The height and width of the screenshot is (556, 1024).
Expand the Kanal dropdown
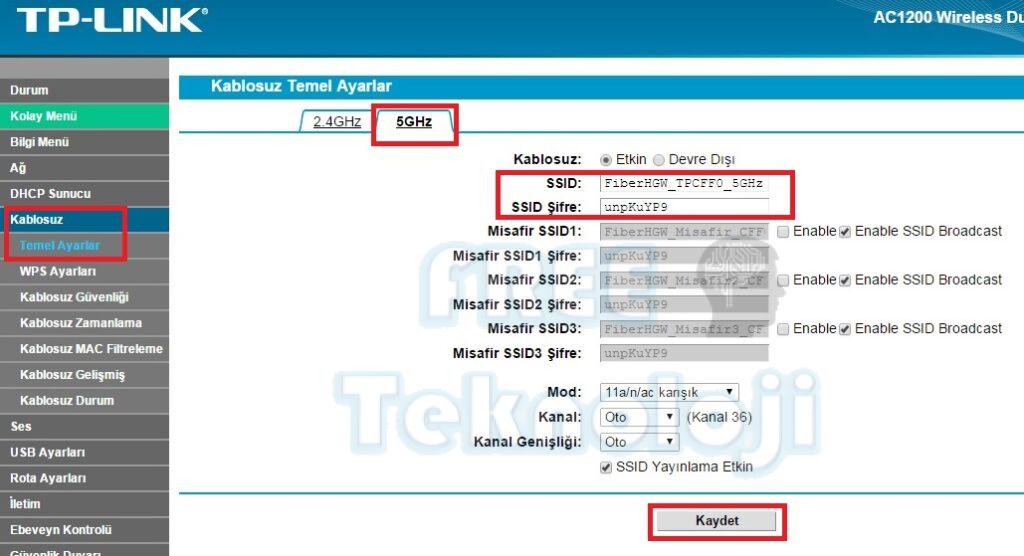[639, 417]
